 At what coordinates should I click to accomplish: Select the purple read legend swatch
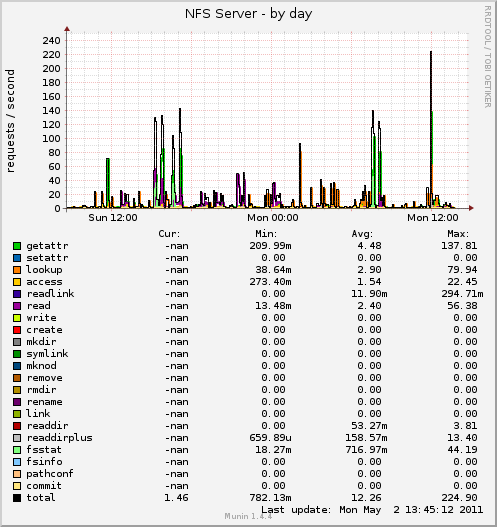click(17, 306)
